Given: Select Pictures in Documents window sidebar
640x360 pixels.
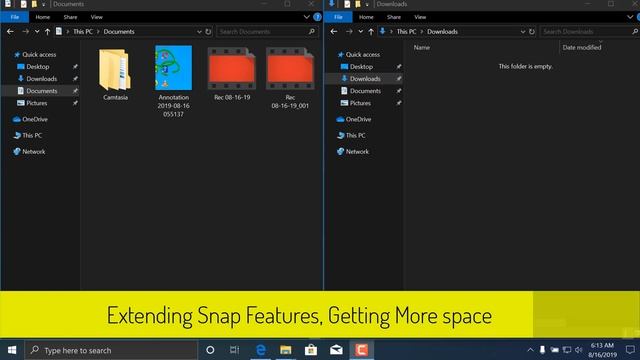Looking at the screenshot, I should click(37, 103).
